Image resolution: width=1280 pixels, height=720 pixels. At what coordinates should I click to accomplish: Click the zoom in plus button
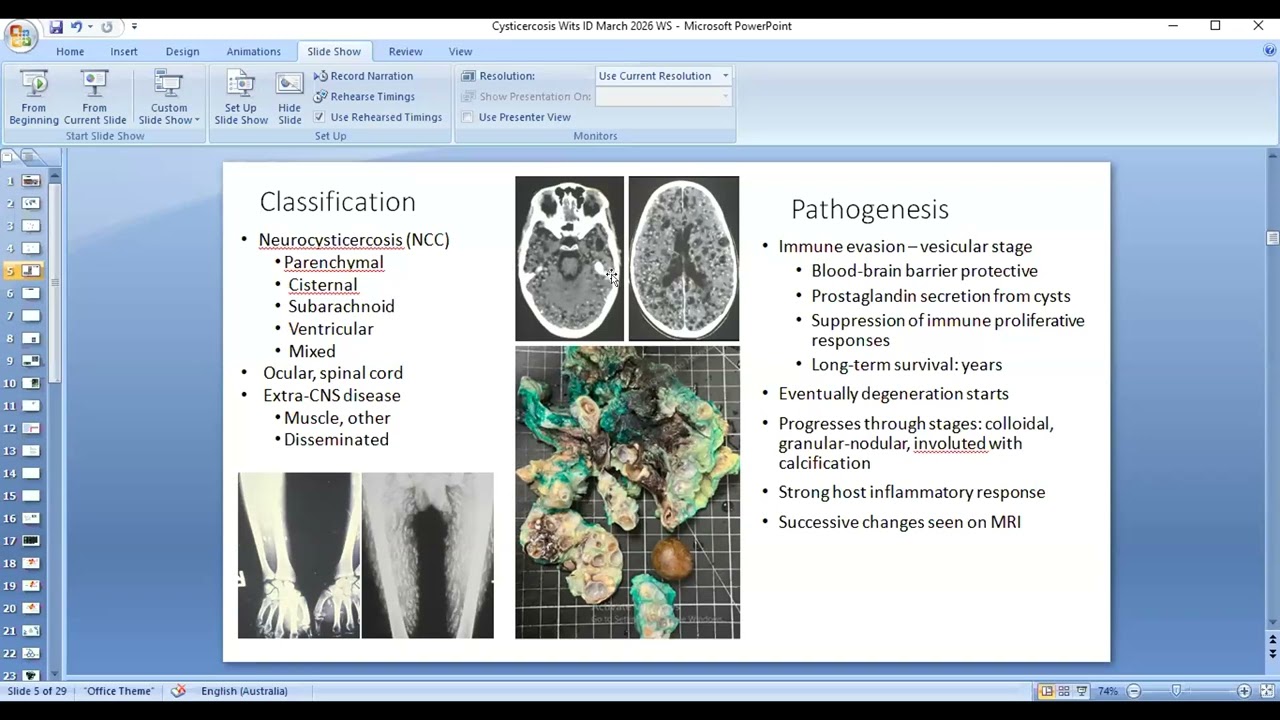[x=1244, y=691]
